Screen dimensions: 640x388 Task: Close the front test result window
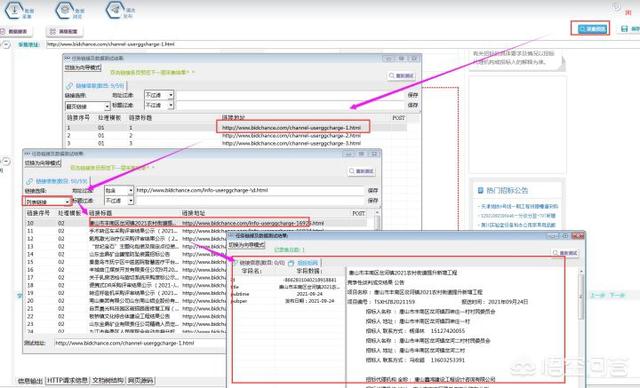pyautogui.click(x=578, y=236)
